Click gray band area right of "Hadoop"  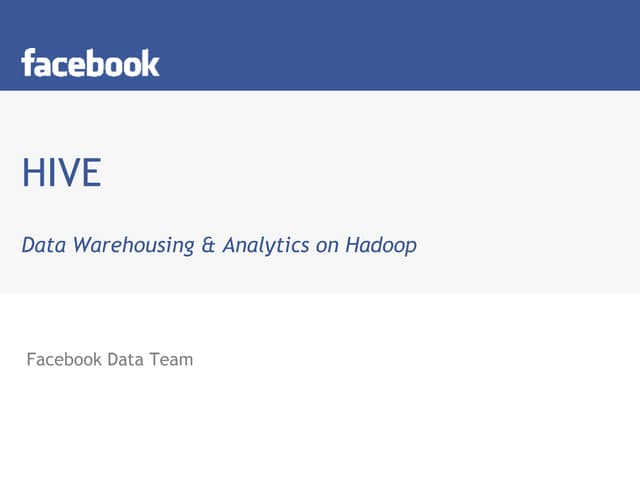click(x=530, y=245)
